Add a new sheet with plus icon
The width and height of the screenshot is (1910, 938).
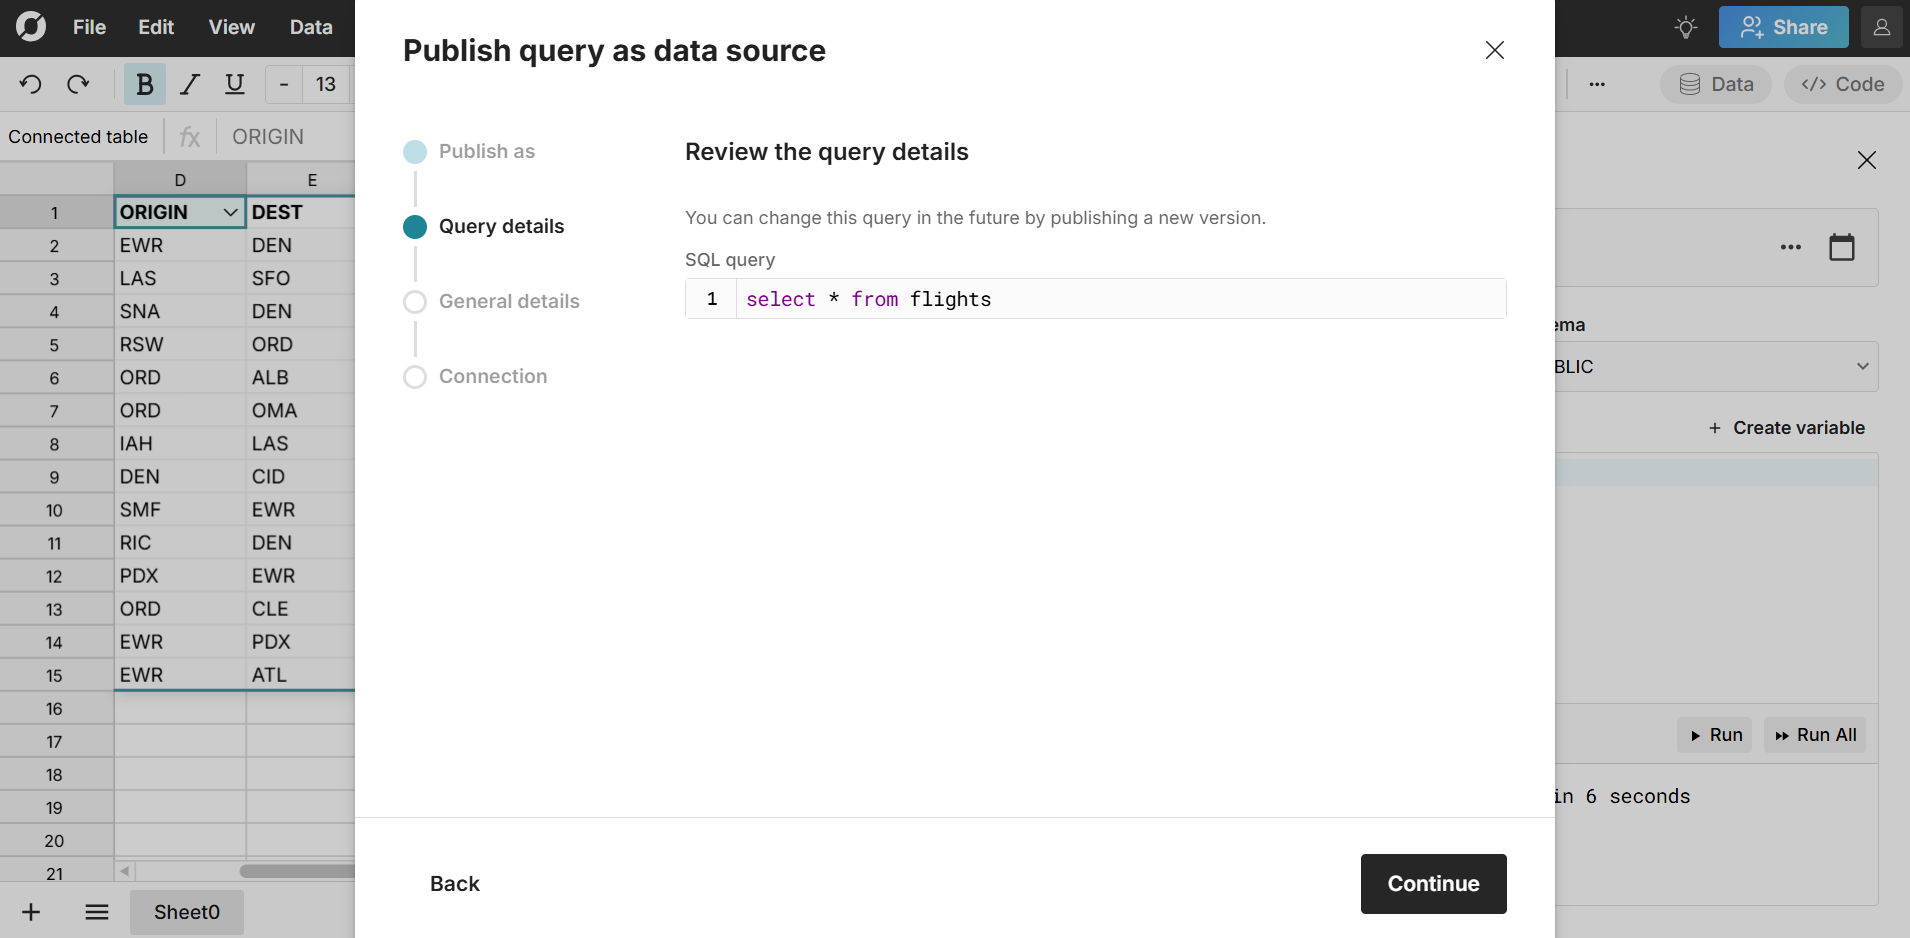point(31,912)
